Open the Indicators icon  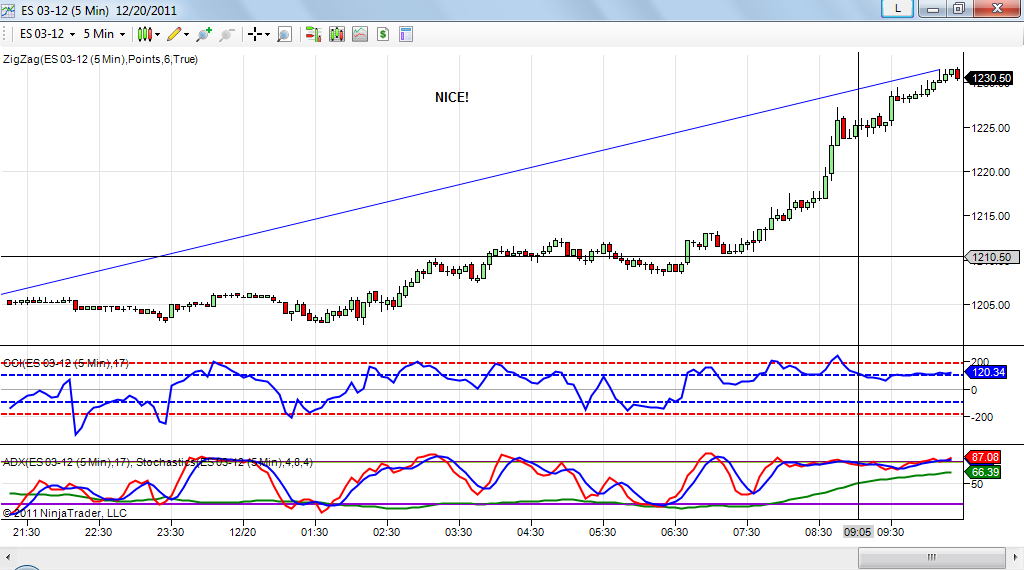pyautogui.click(x=360, y=34)
